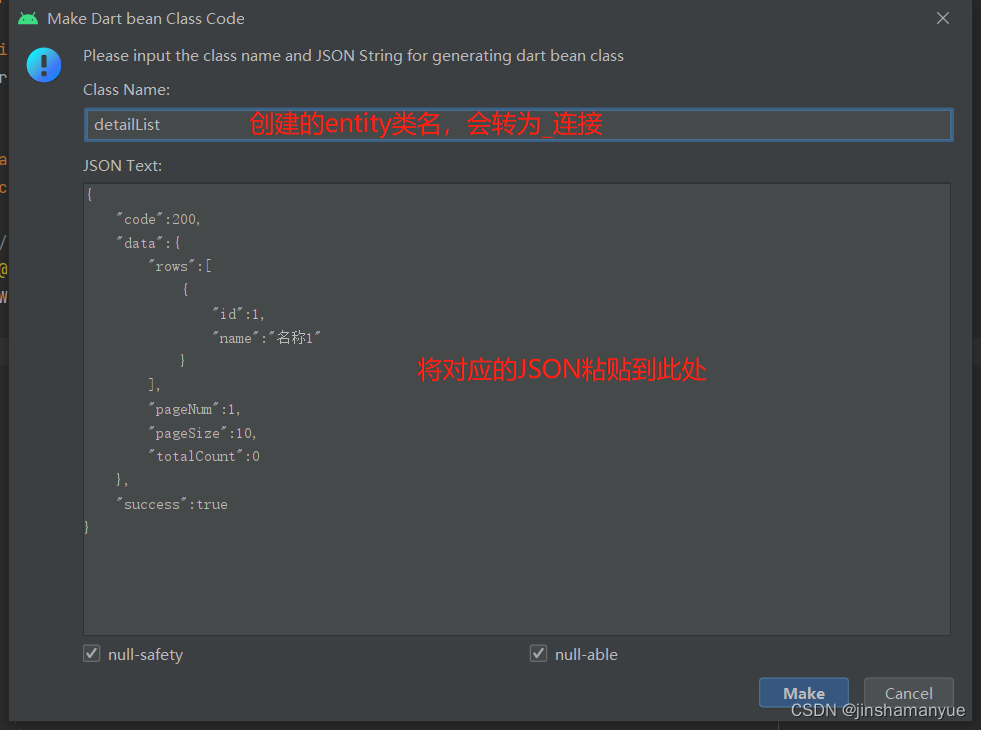Viewport: 981px width, 730px height.
Task: Click the CSDN watermark @jinshamanyue
Action: click(x=878, y=710)
